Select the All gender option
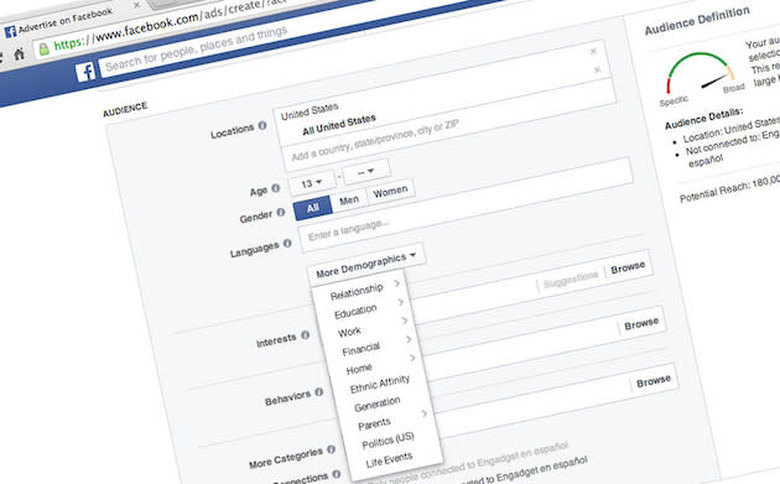This screenshot has height=484, width=780. (x=313, y=207)
